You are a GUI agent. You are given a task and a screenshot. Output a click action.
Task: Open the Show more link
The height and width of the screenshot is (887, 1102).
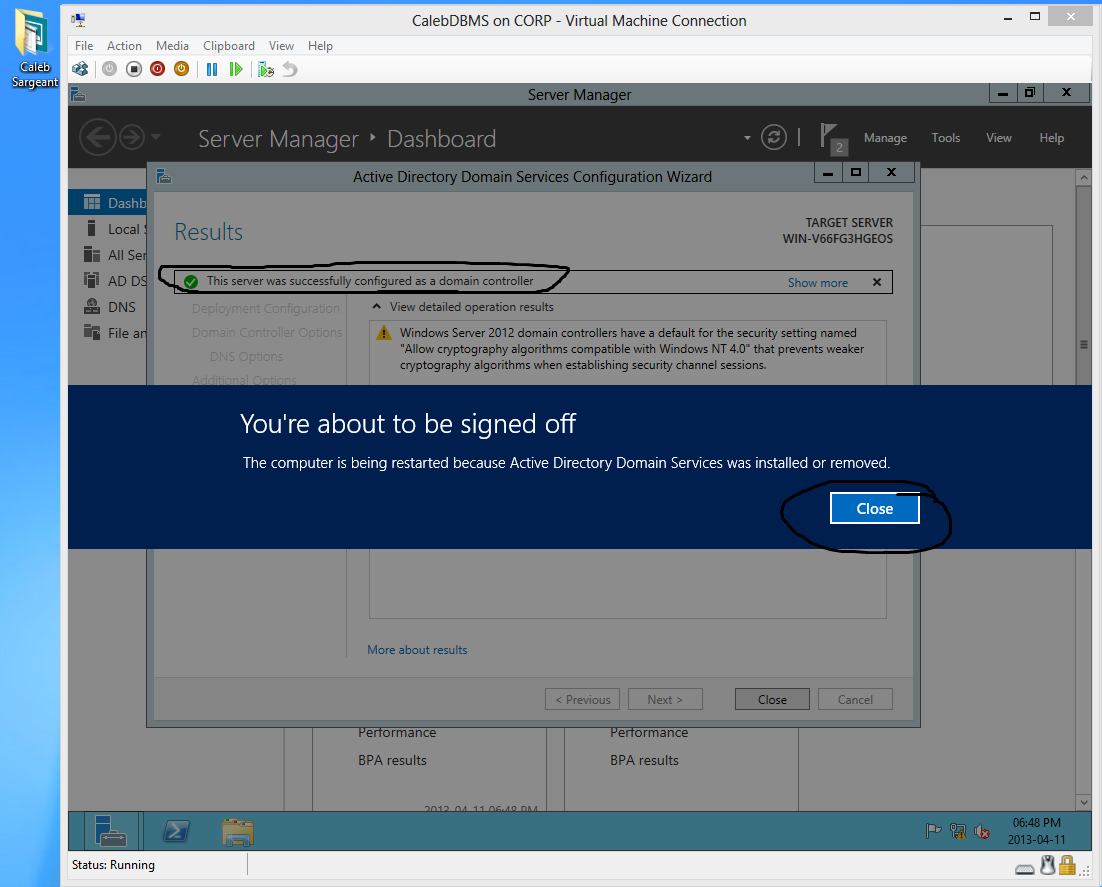tap(817, 283)
